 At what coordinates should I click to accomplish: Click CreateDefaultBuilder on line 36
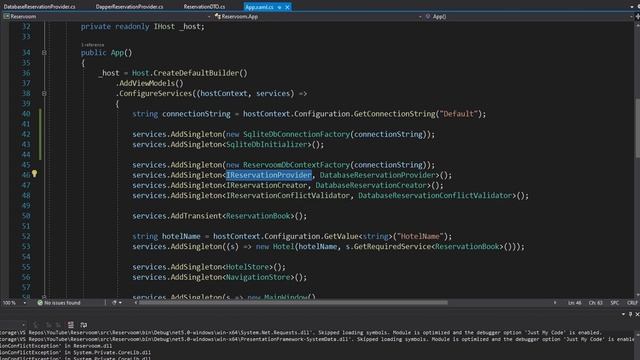pos(196,73)
